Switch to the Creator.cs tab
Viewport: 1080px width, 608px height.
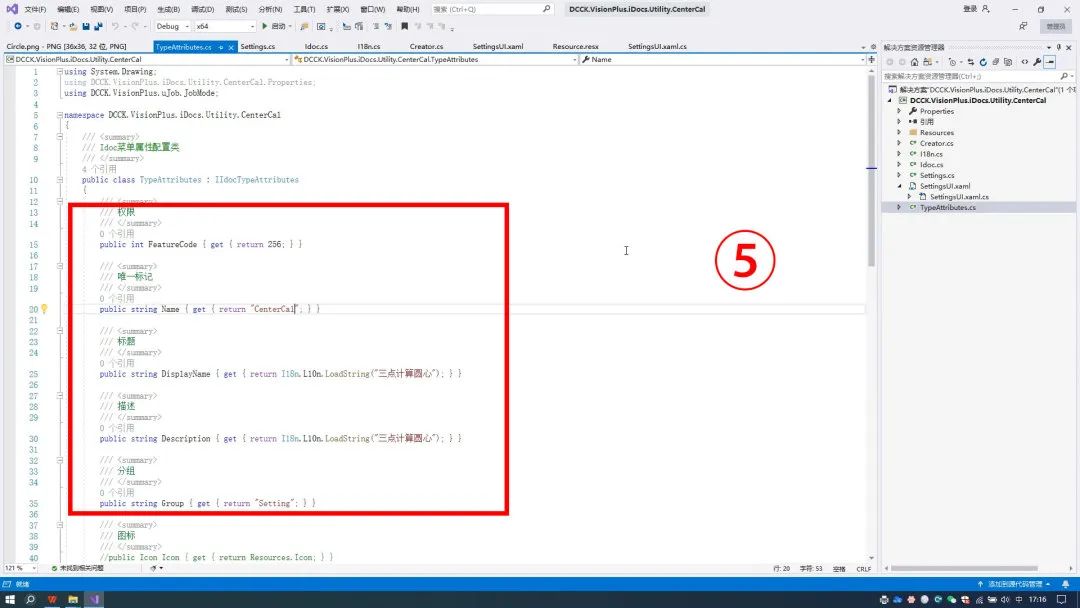[426, 46]
